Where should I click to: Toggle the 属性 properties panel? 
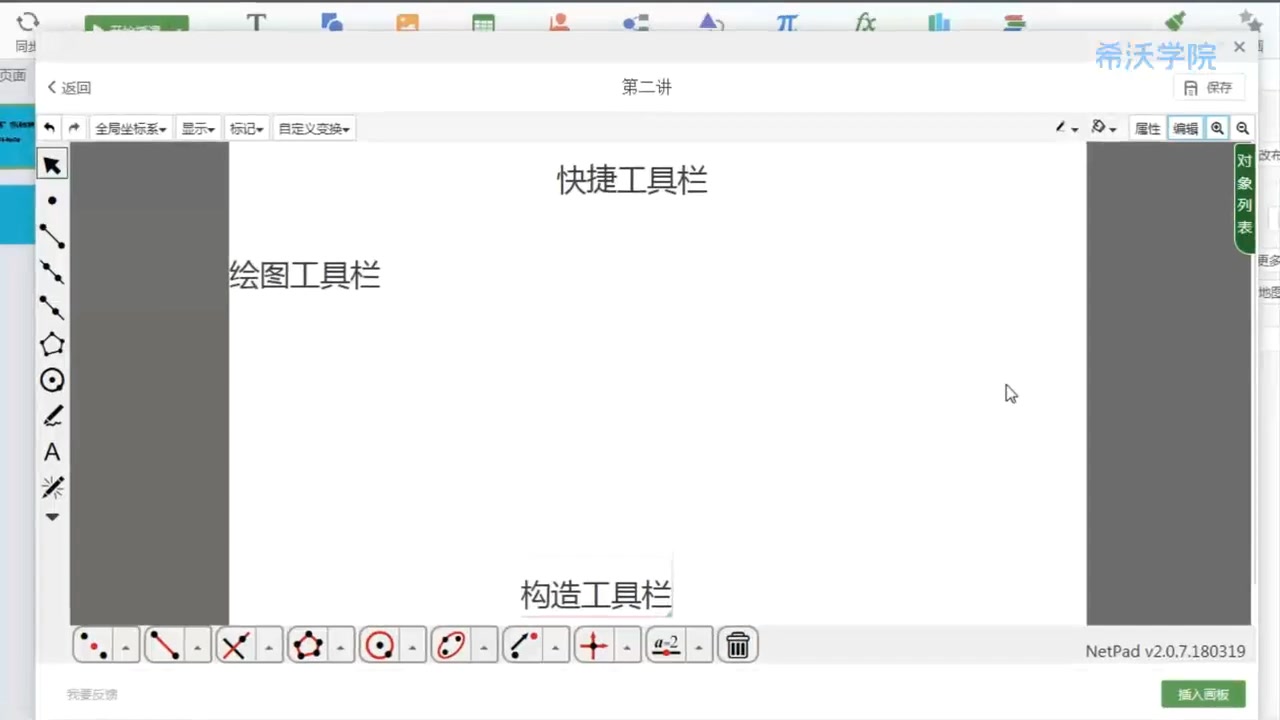click(x=1147, y=128)
